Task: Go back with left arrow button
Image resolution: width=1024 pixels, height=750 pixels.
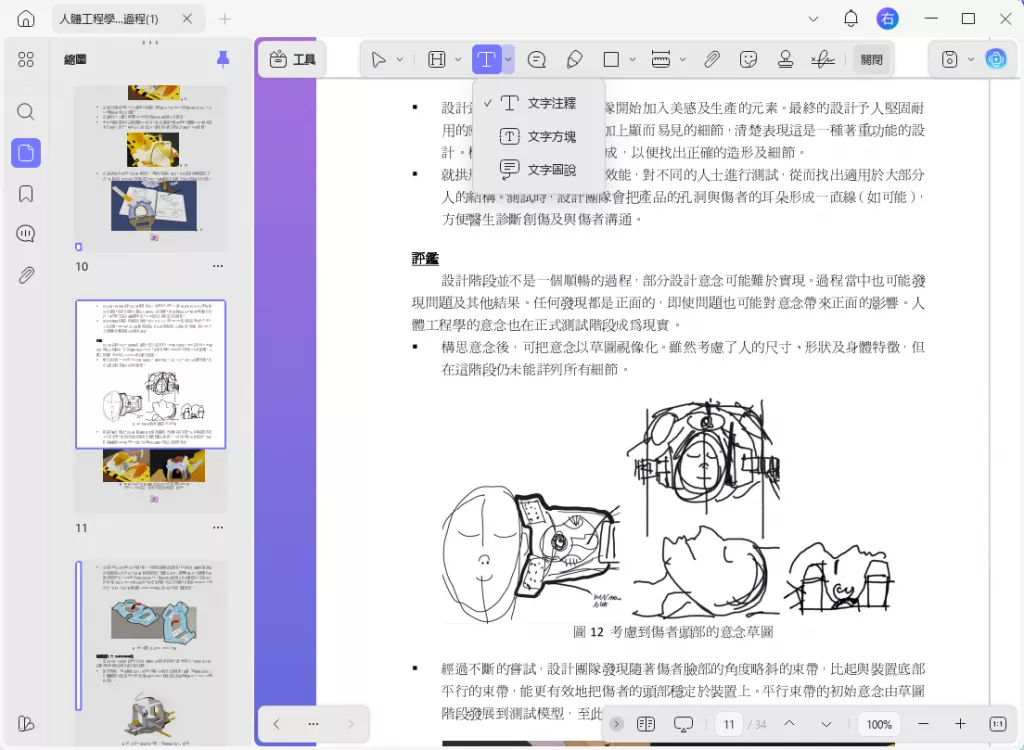Action: 276,724
